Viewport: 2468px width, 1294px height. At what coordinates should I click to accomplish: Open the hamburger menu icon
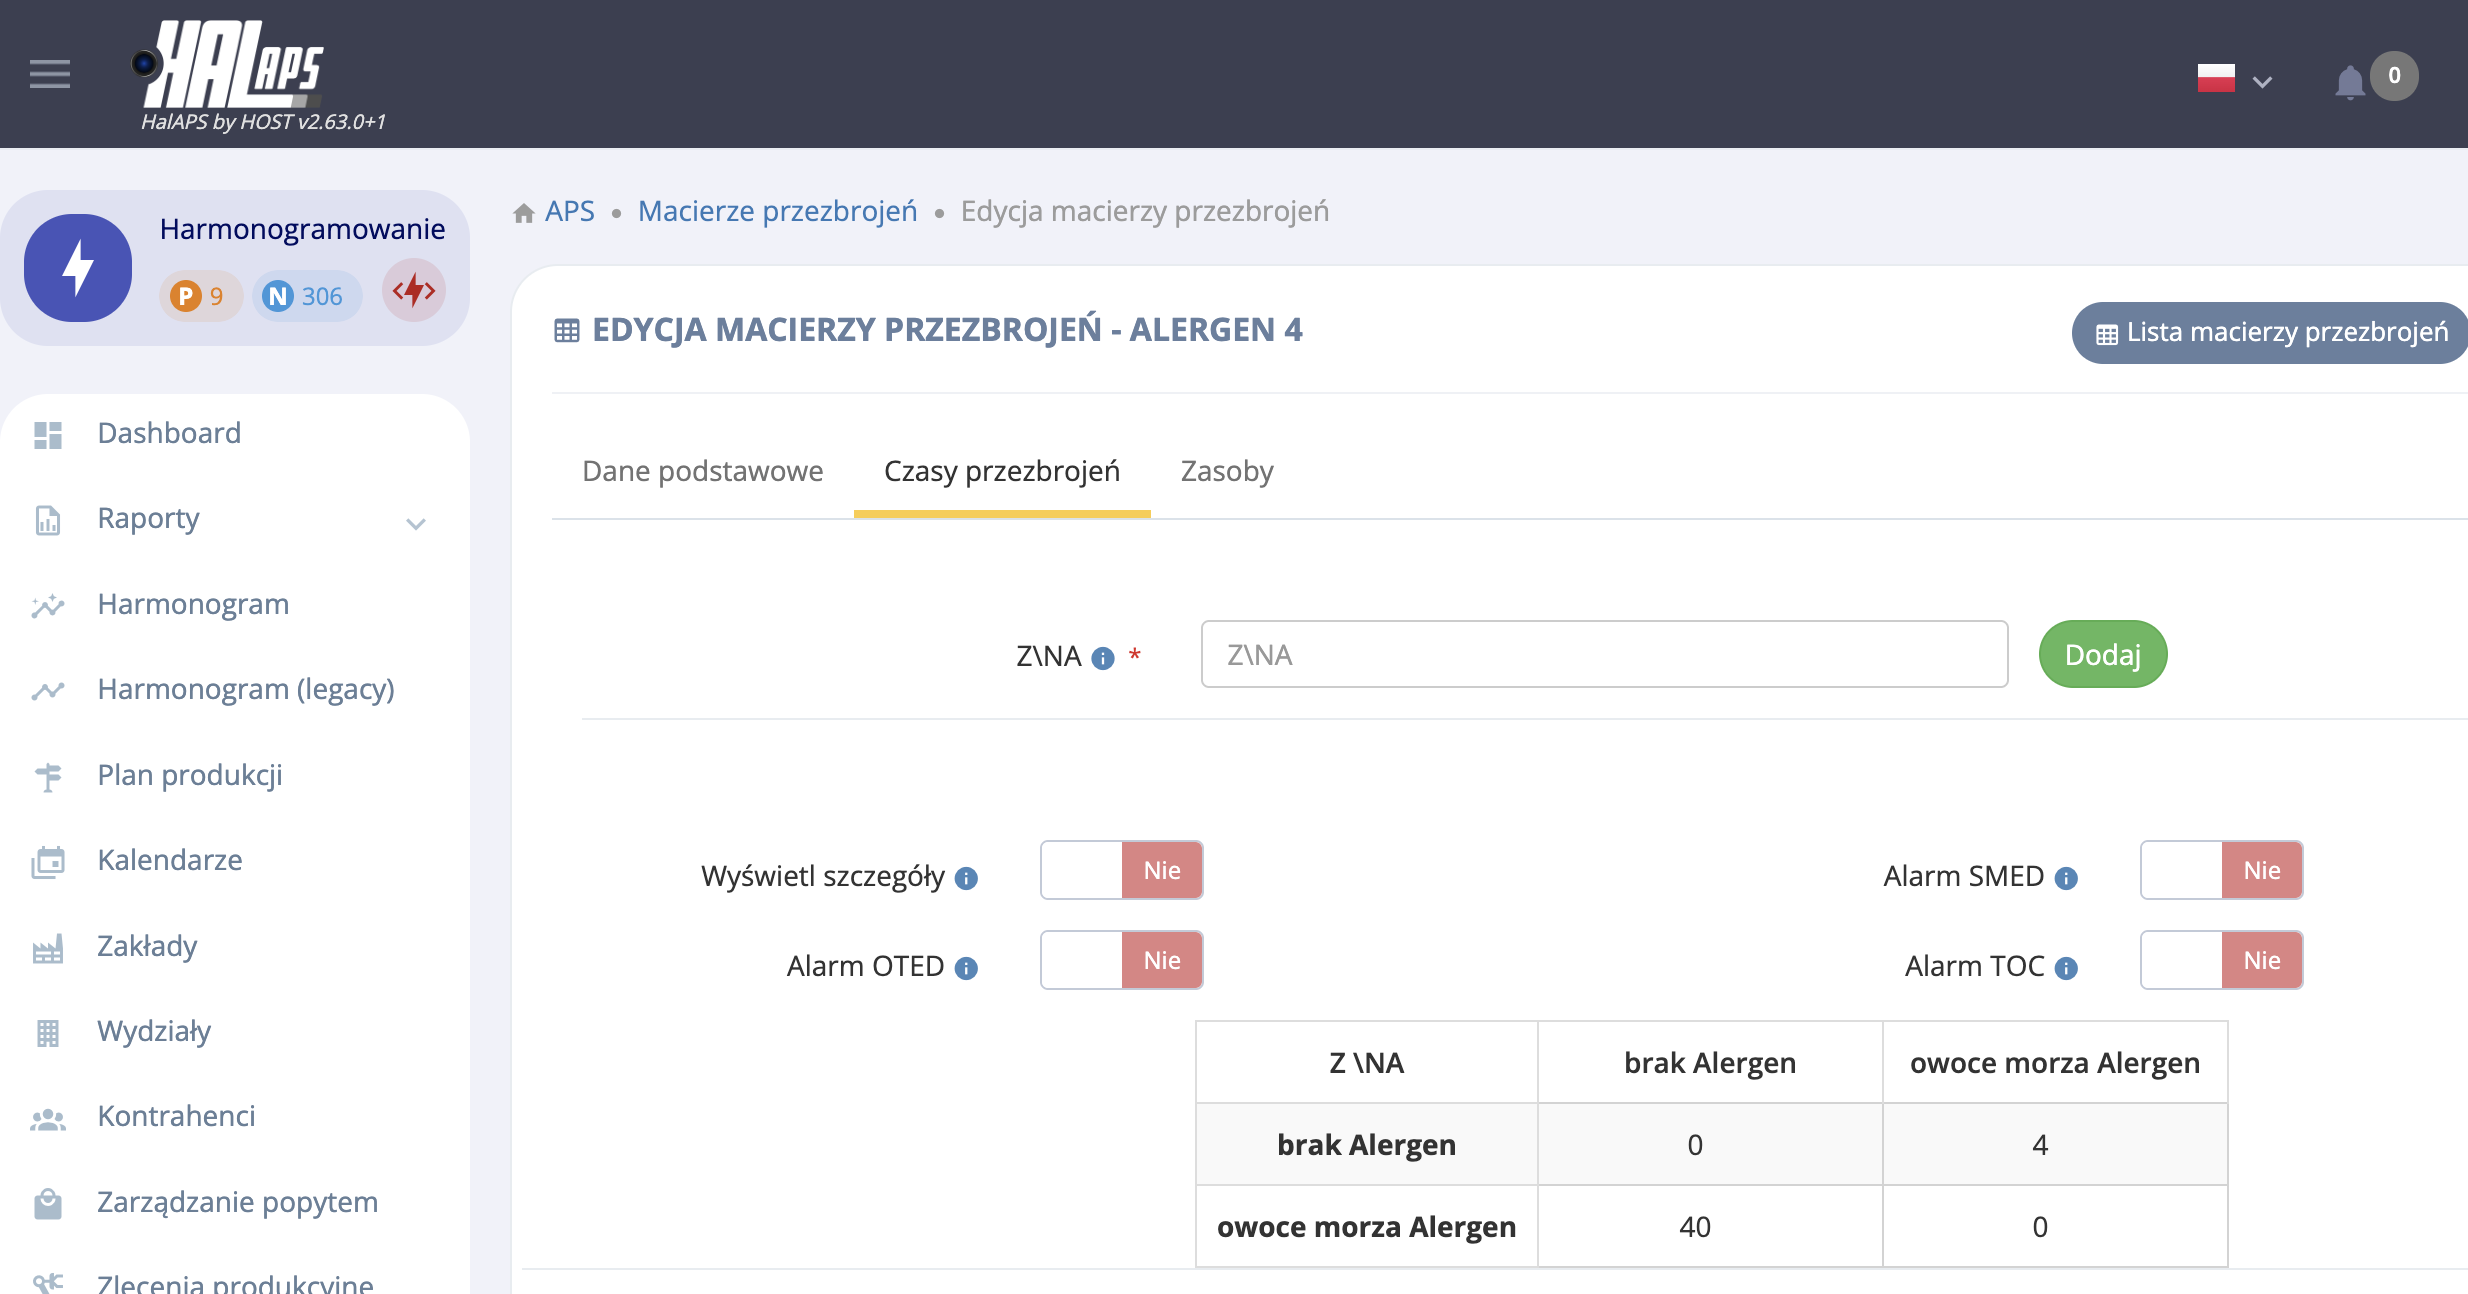click(50, 74)
